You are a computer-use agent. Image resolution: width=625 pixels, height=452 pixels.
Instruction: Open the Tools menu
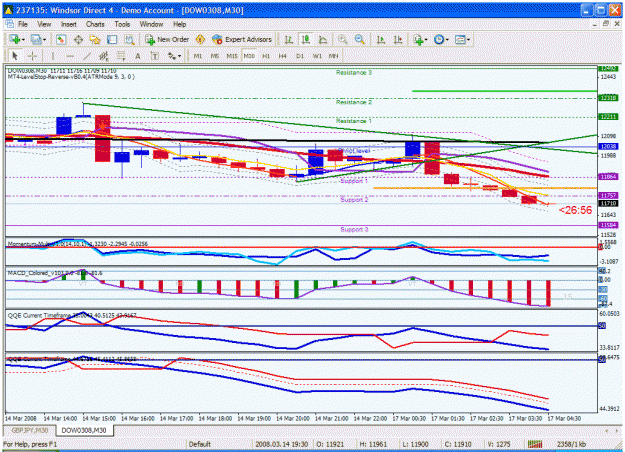point(122,24)
